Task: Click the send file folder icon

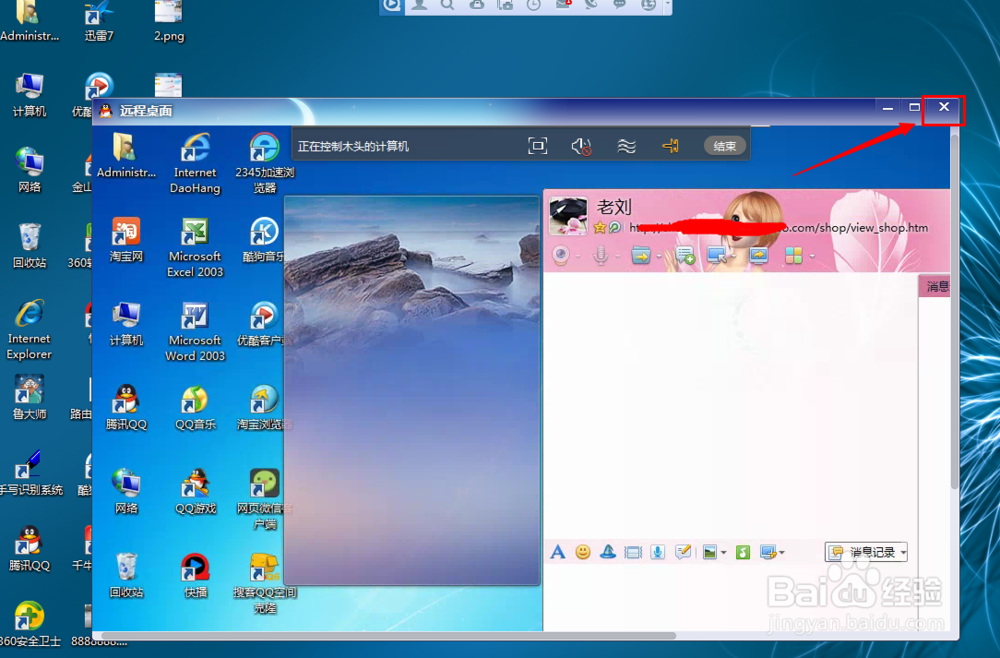Action: coord(640,256)
